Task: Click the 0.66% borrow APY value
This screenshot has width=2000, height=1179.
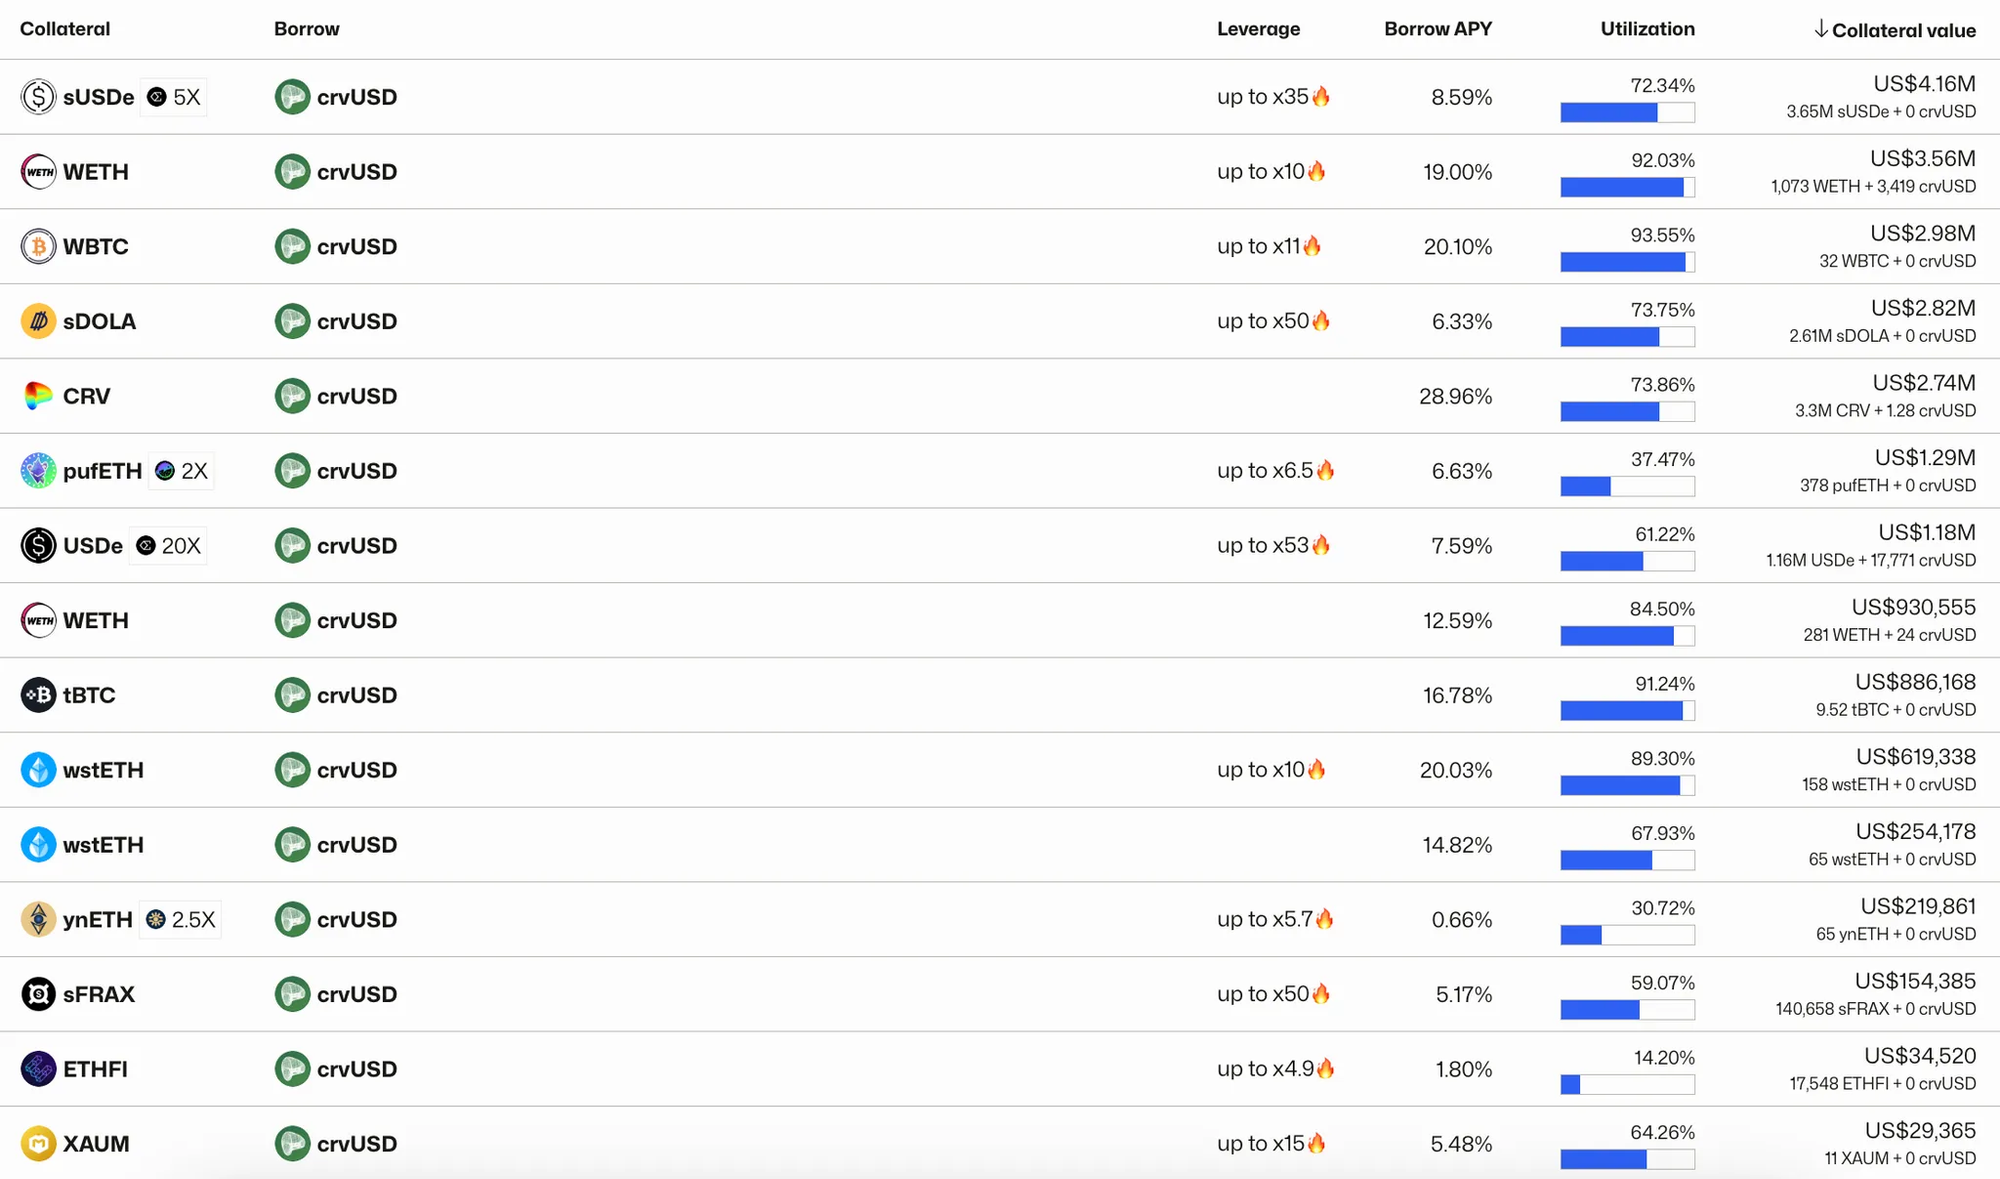Action: point(1462,919)
